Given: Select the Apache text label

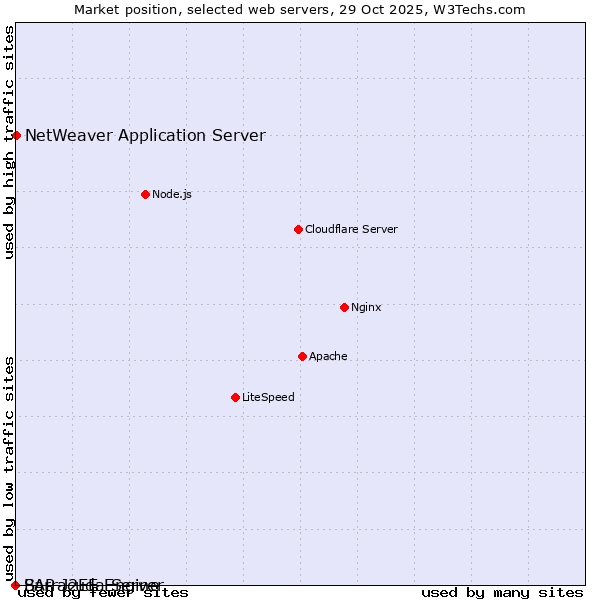Looking at the screenshot, I should tap(328, 356).
